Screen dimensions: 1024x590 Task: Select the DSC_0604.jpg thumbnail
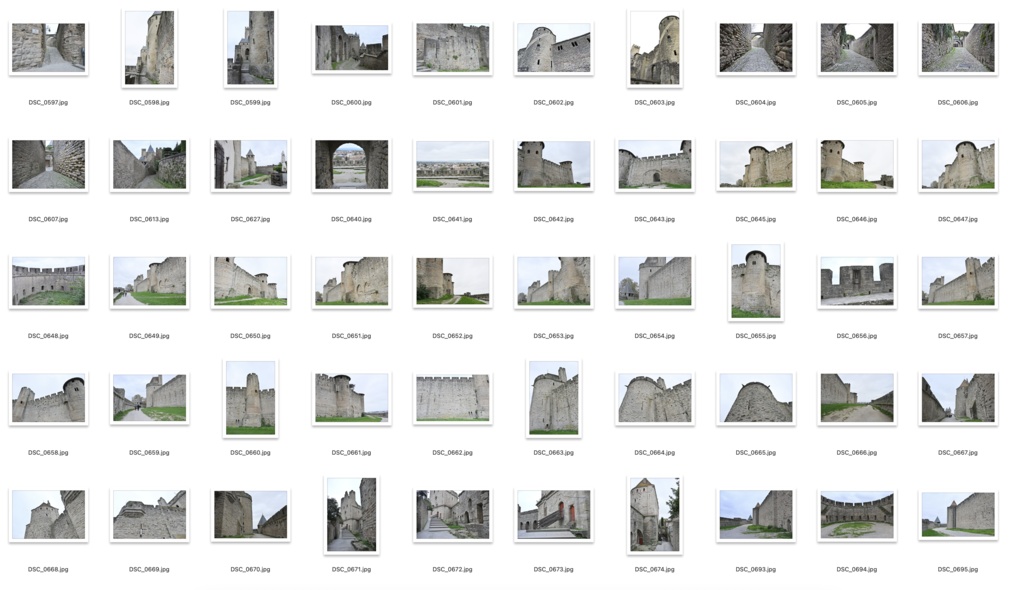pyautogui.click(x=756, y=48)
